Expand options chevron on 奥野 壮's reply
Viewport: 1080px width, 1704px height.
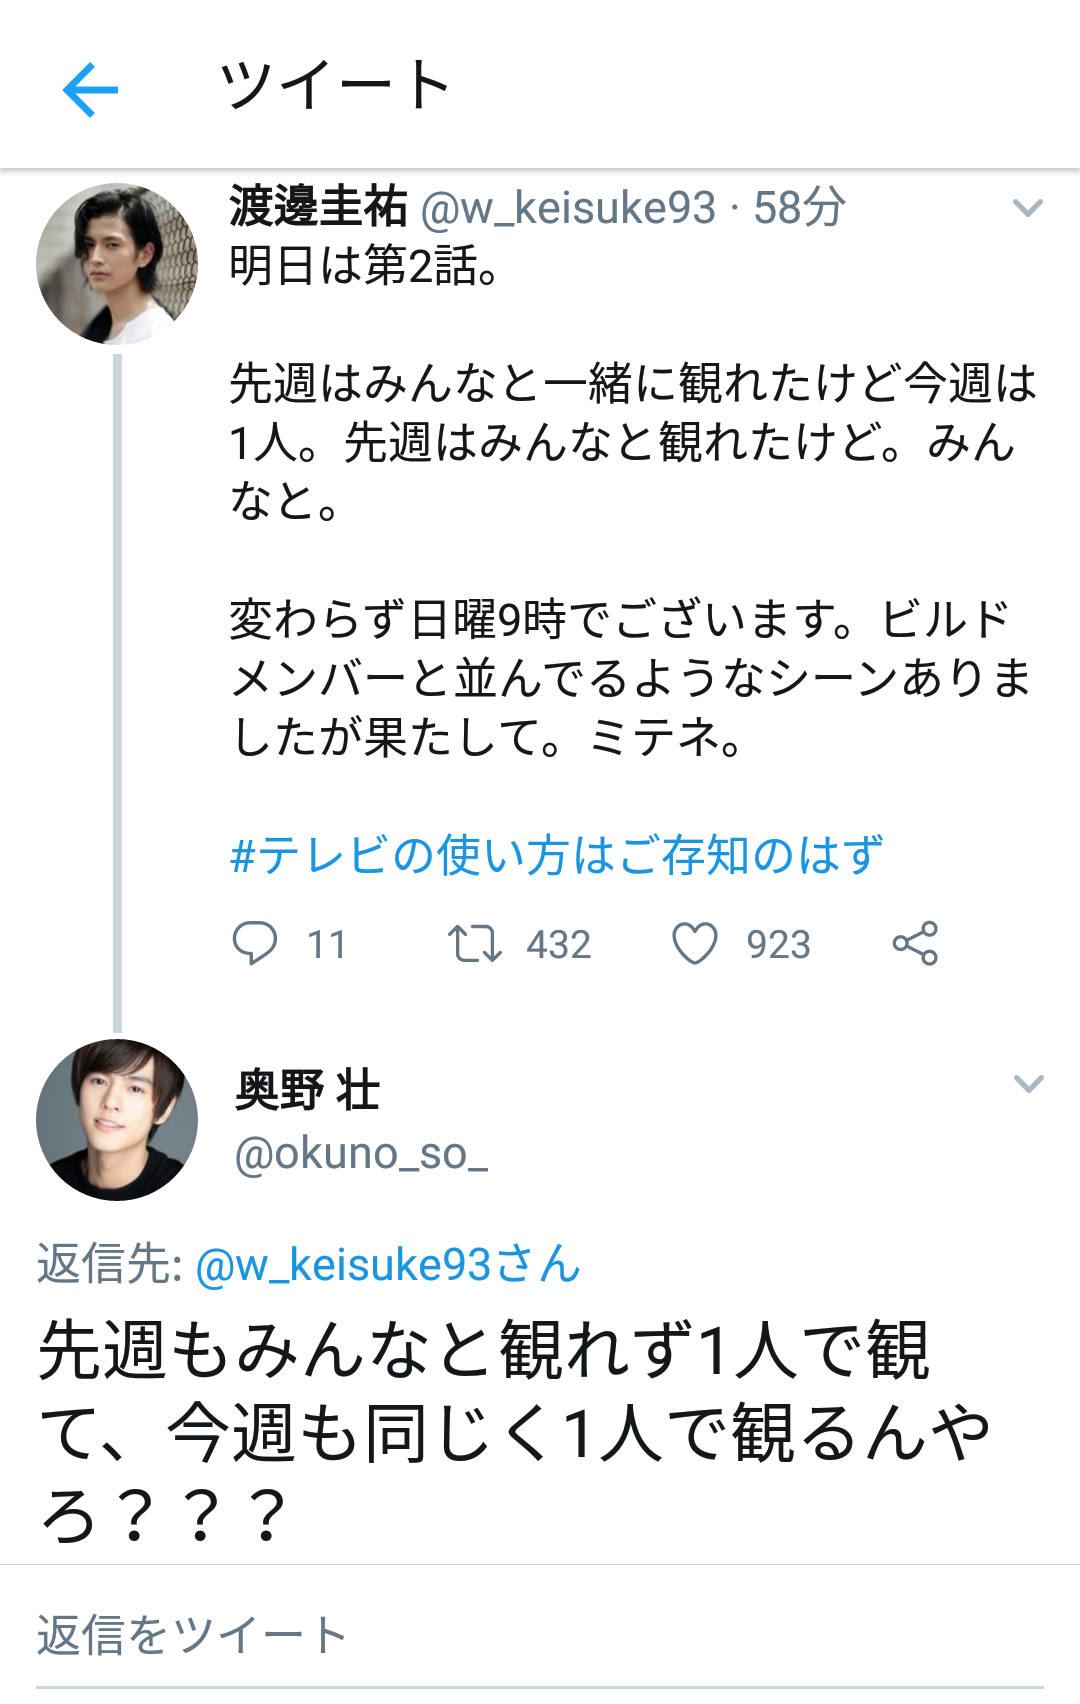(1028, 1084)
